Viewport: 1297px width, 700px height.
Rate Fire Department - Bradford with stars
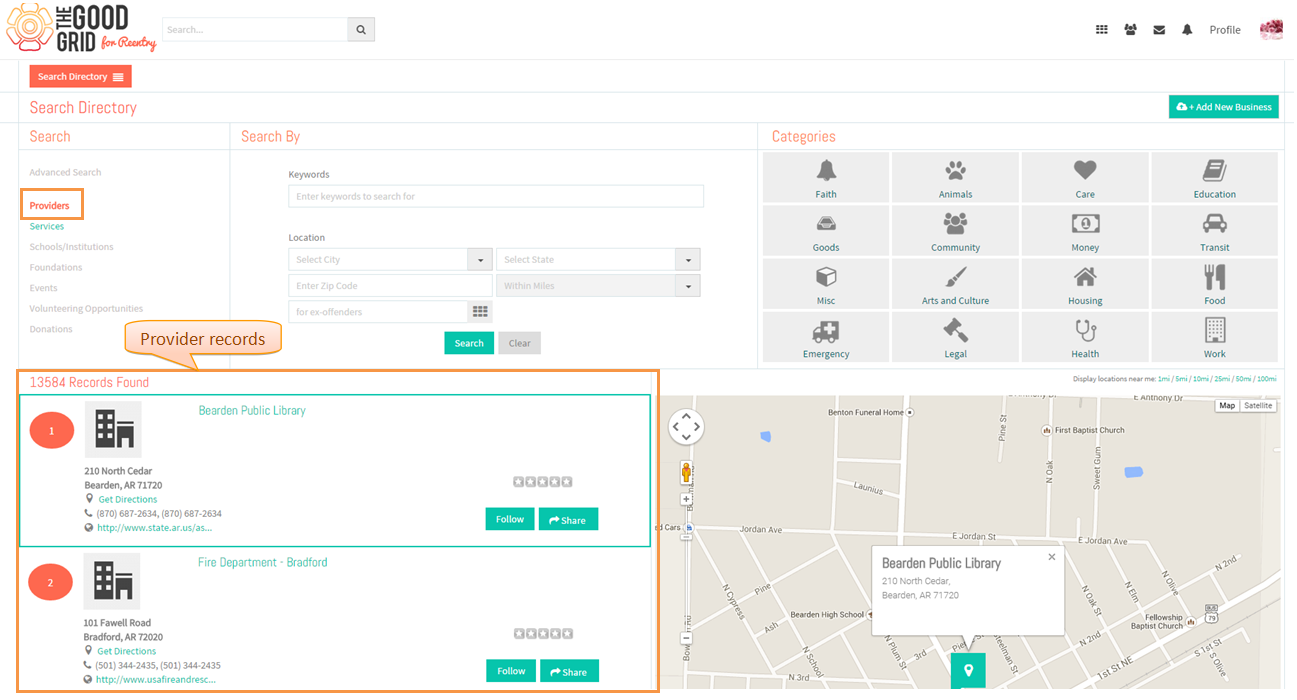coord(544,634)
